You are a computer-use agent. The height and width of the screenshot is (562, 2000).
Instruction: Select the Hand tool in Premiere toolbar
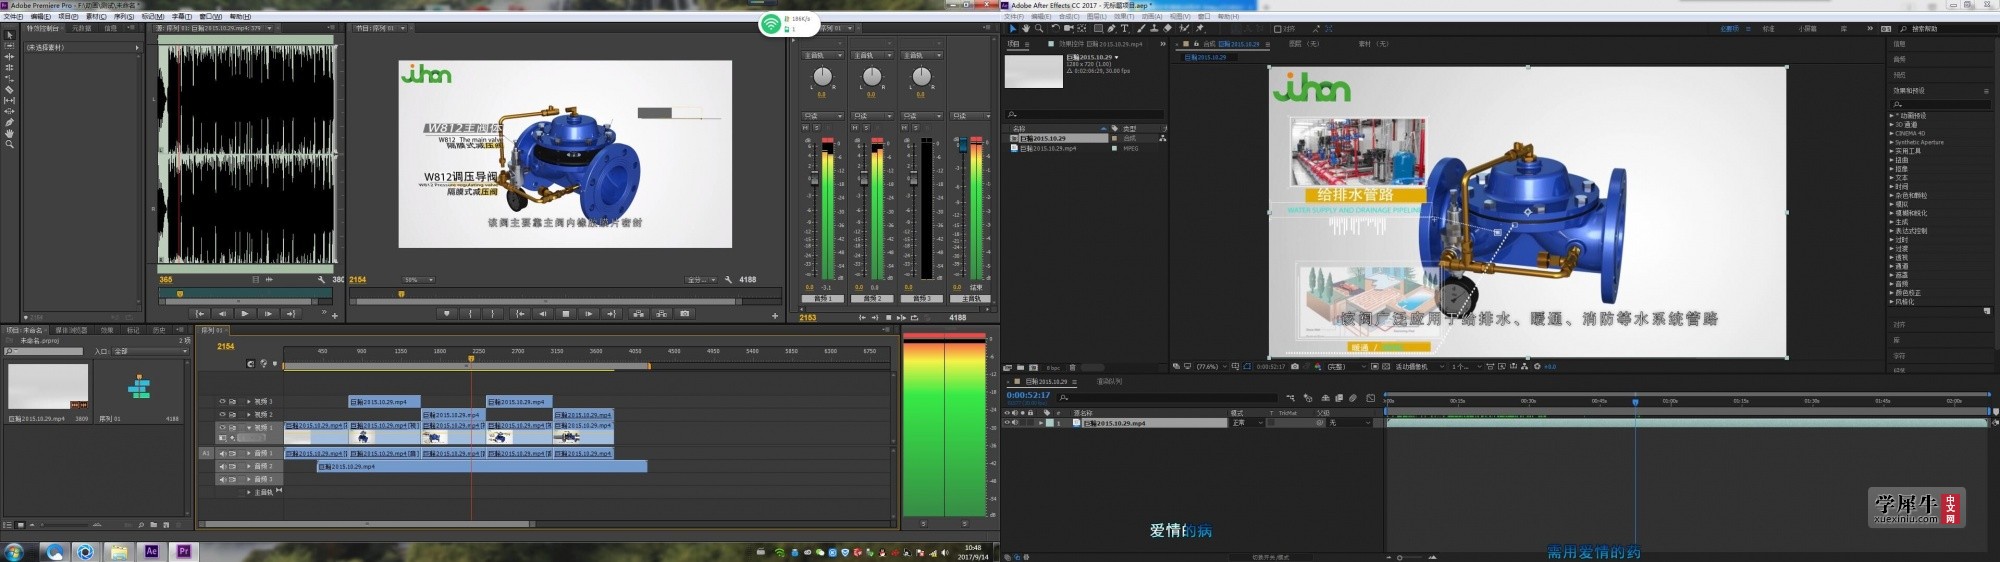(x=9, y=133)
